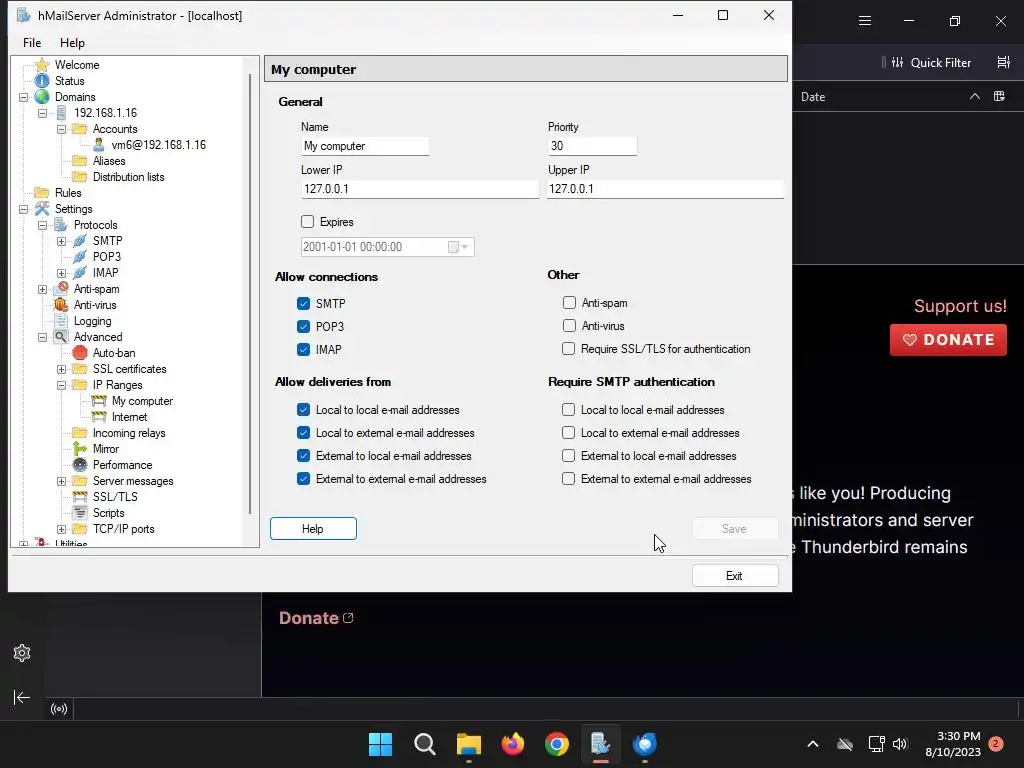Click the Exit button
The image size is (1024, 768).
click(x=735, y=575)
